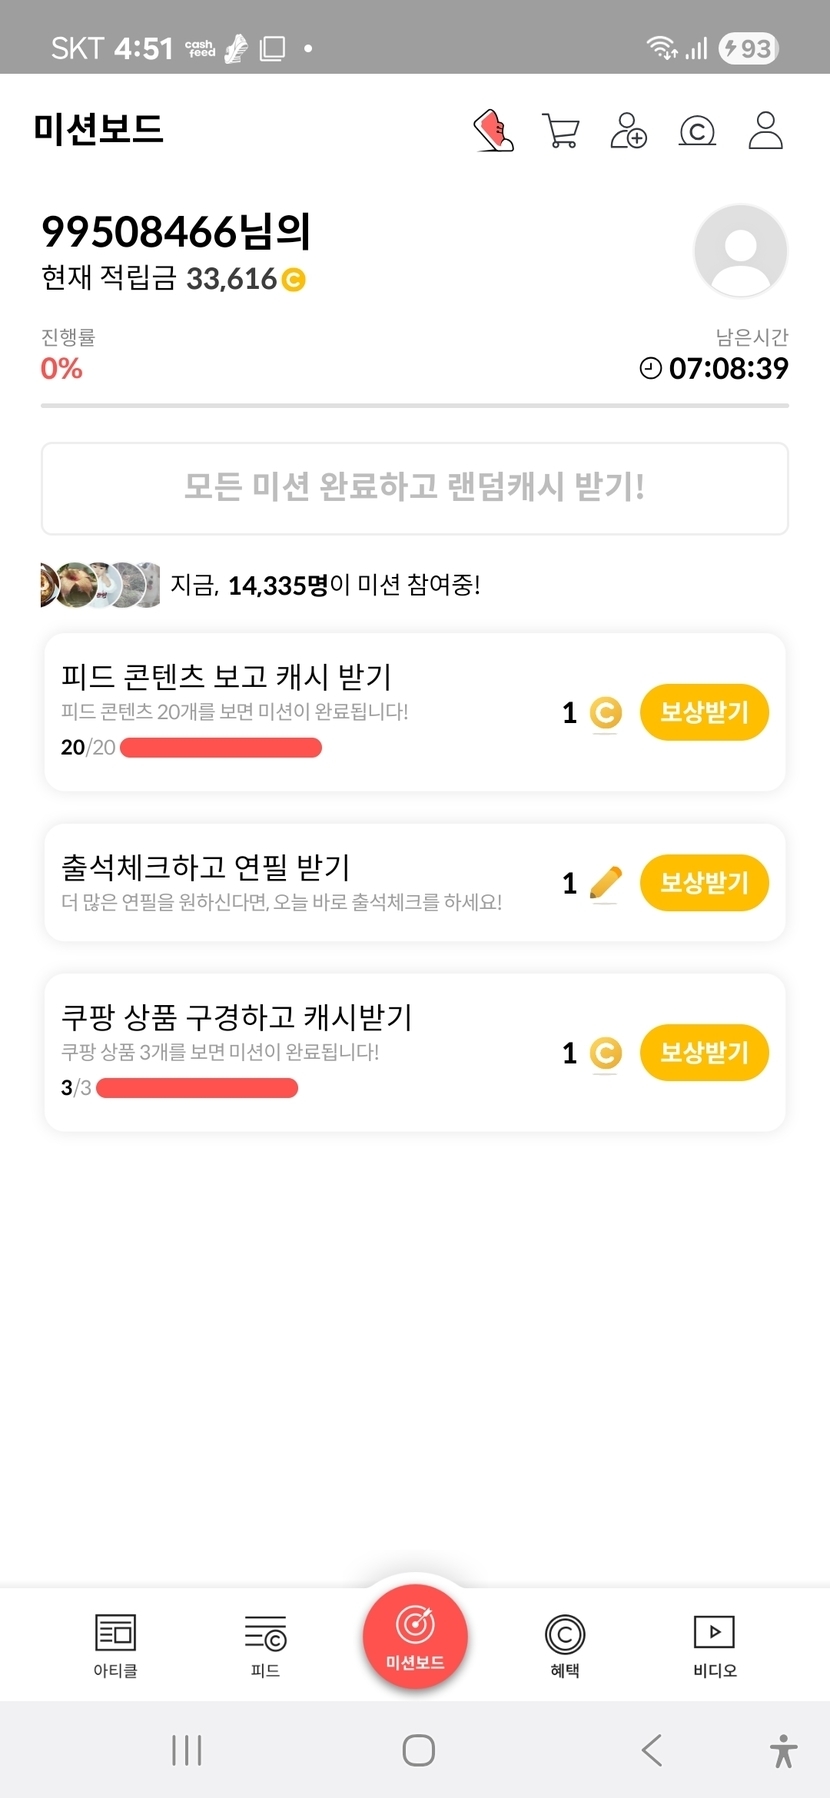830x1798 pixels.
Task: Tap the 피드 콘텐츠 20/20 progress bar
Action: 221,748
